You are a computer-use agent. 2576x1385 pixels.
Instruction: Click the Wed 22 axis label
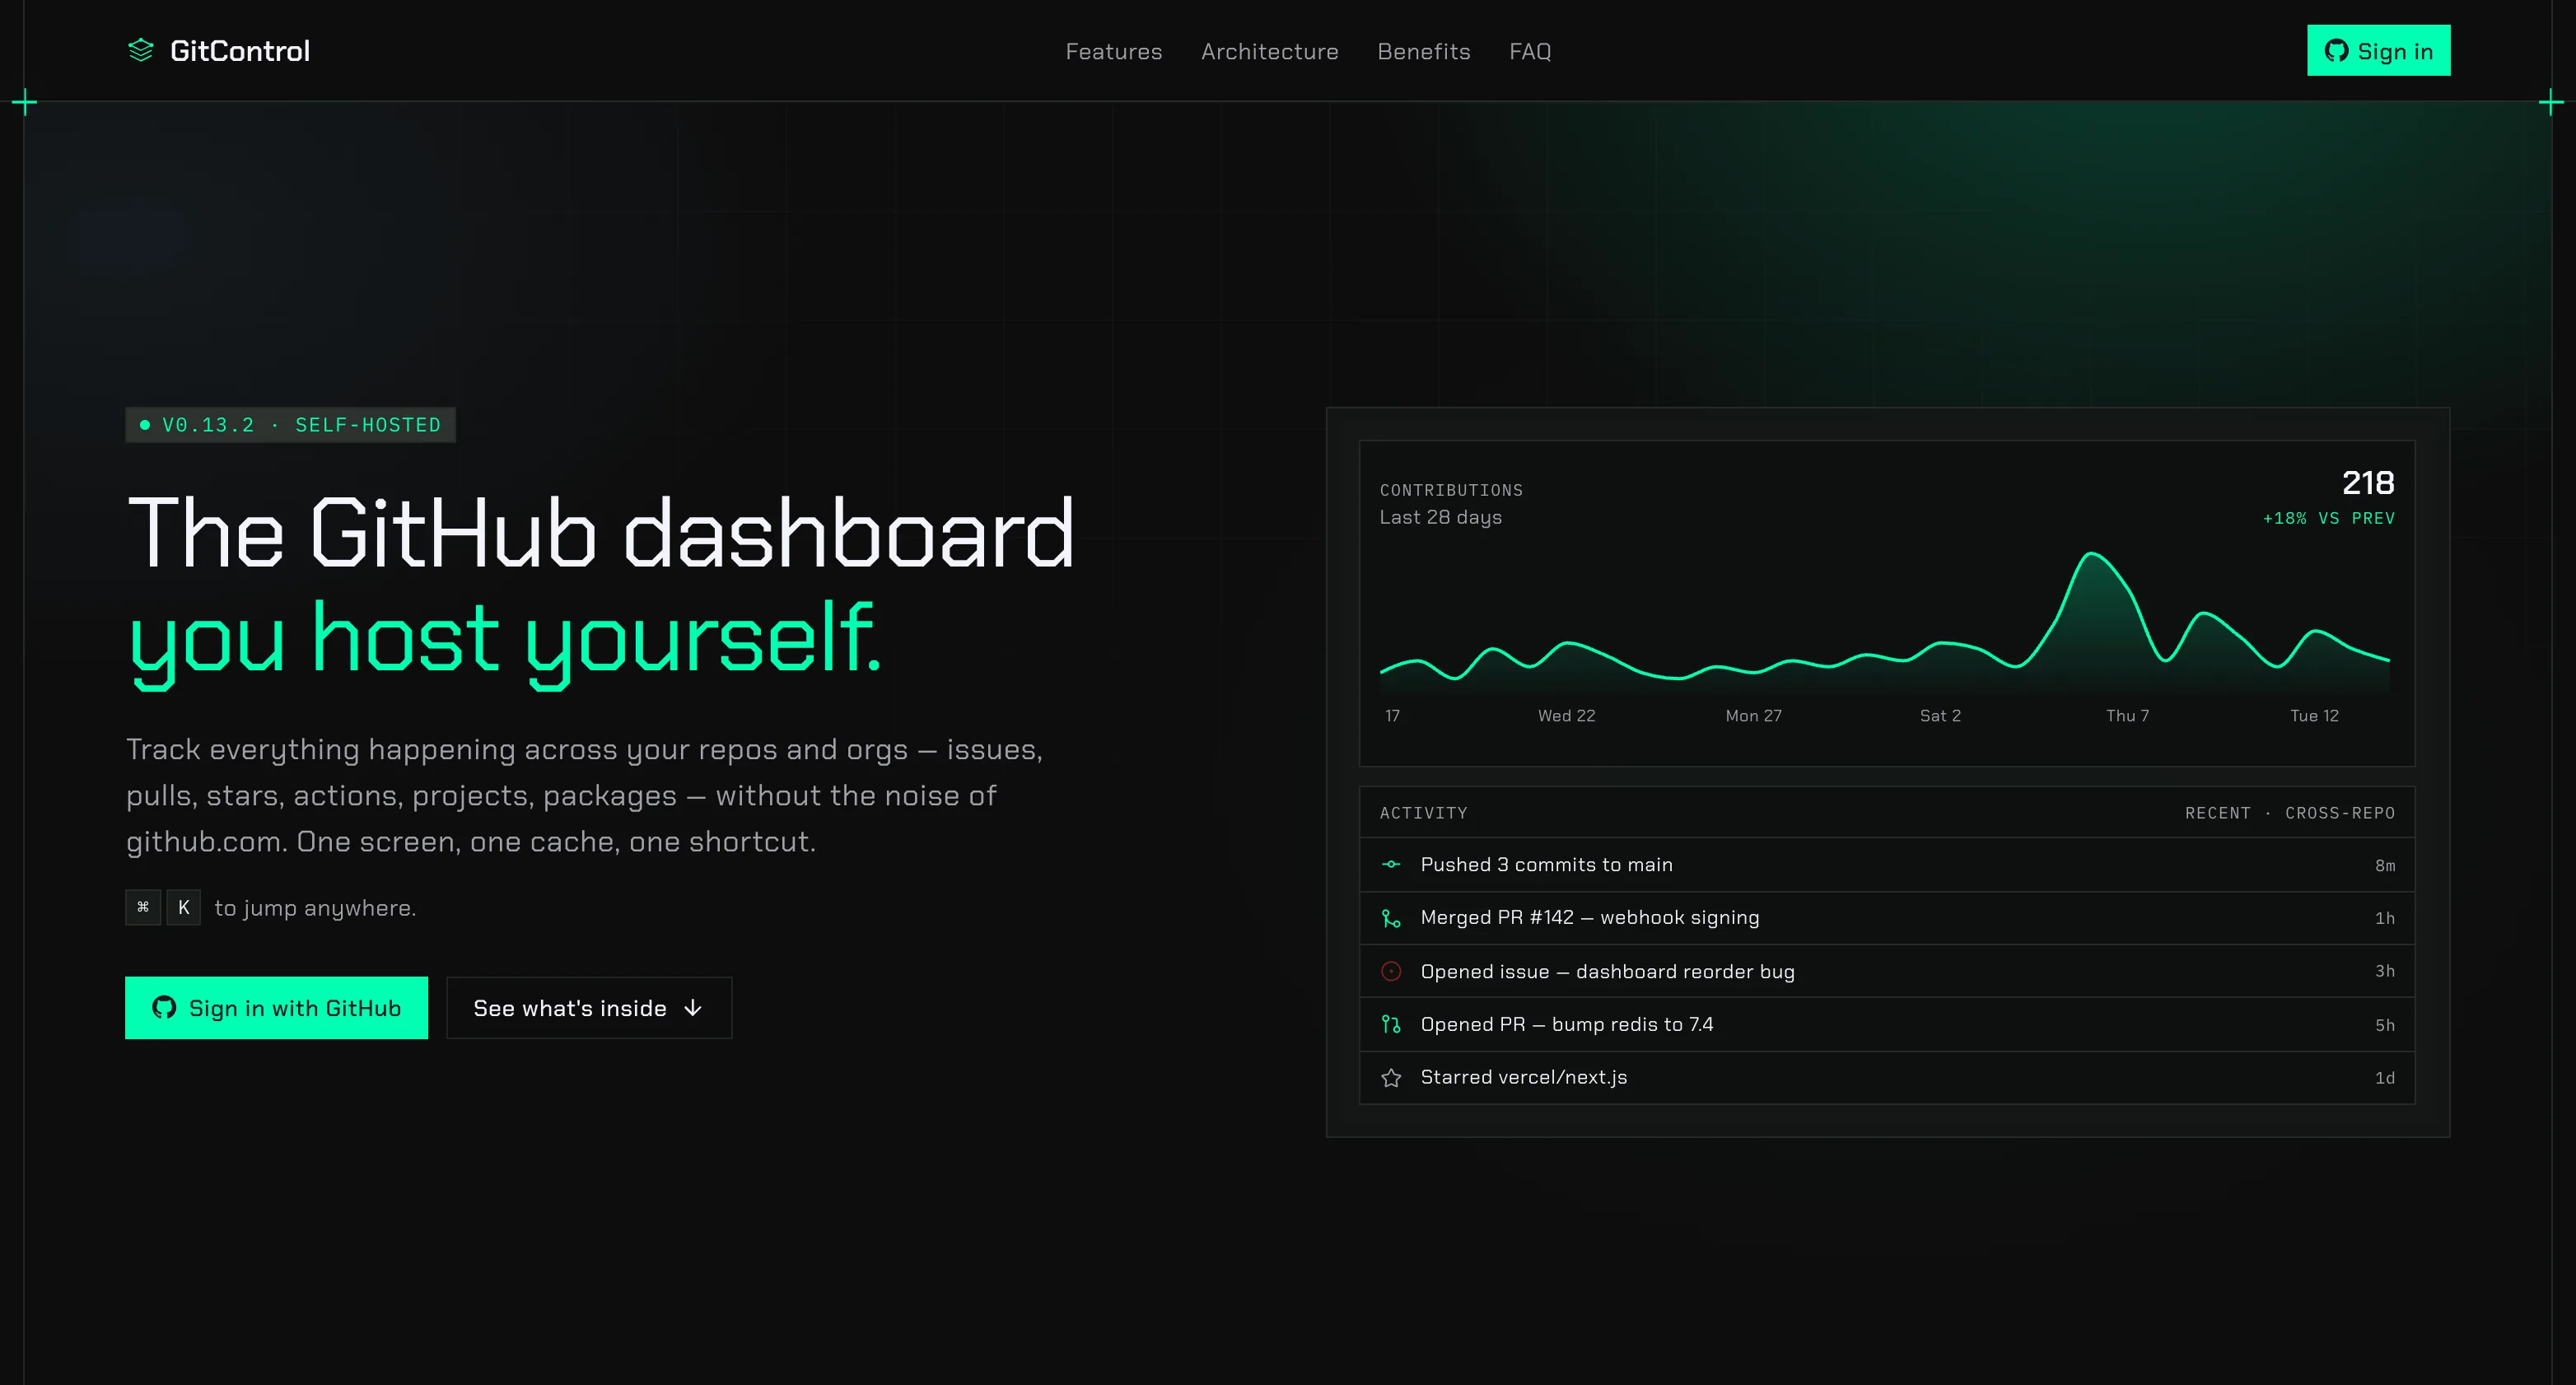tap(1567, 716)
